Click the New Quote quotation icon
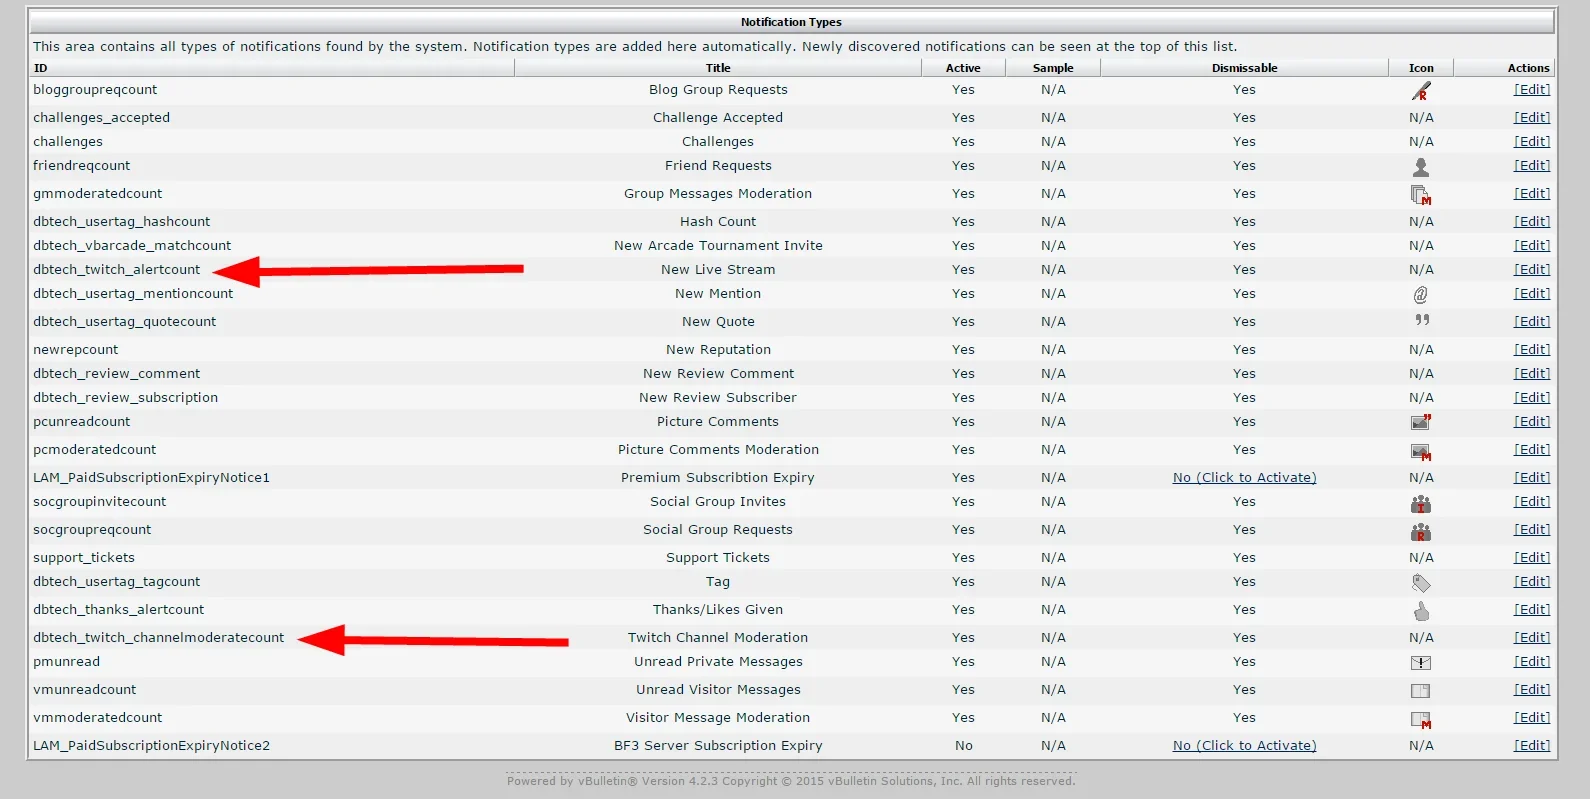Image resolution: width=1590 pixels, height=799 pixels. [1422, 320]
